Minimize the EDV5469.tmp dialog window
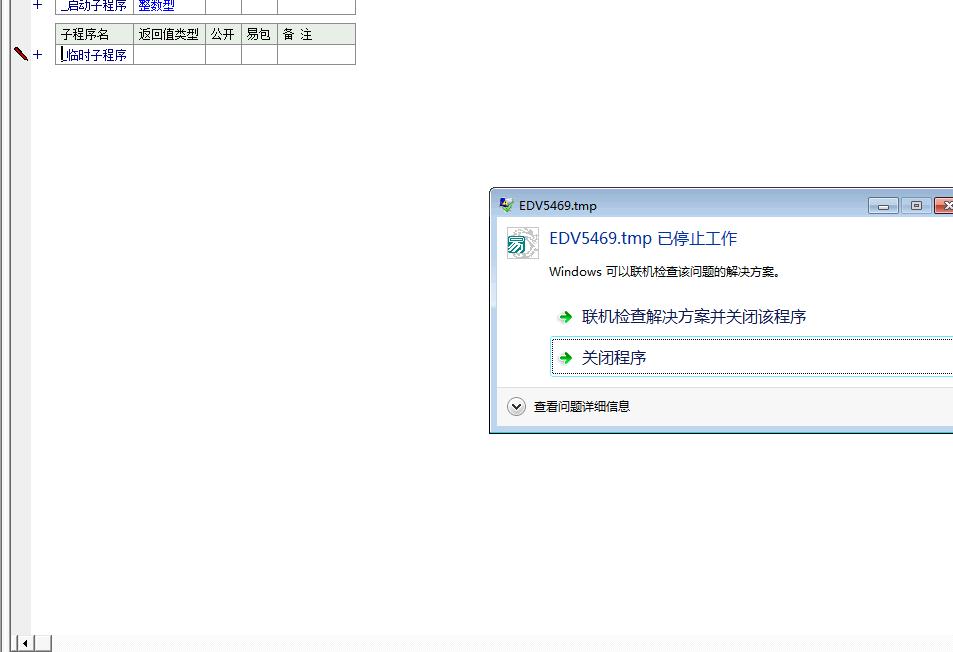The image size is (953, 652). click(883, 206)
